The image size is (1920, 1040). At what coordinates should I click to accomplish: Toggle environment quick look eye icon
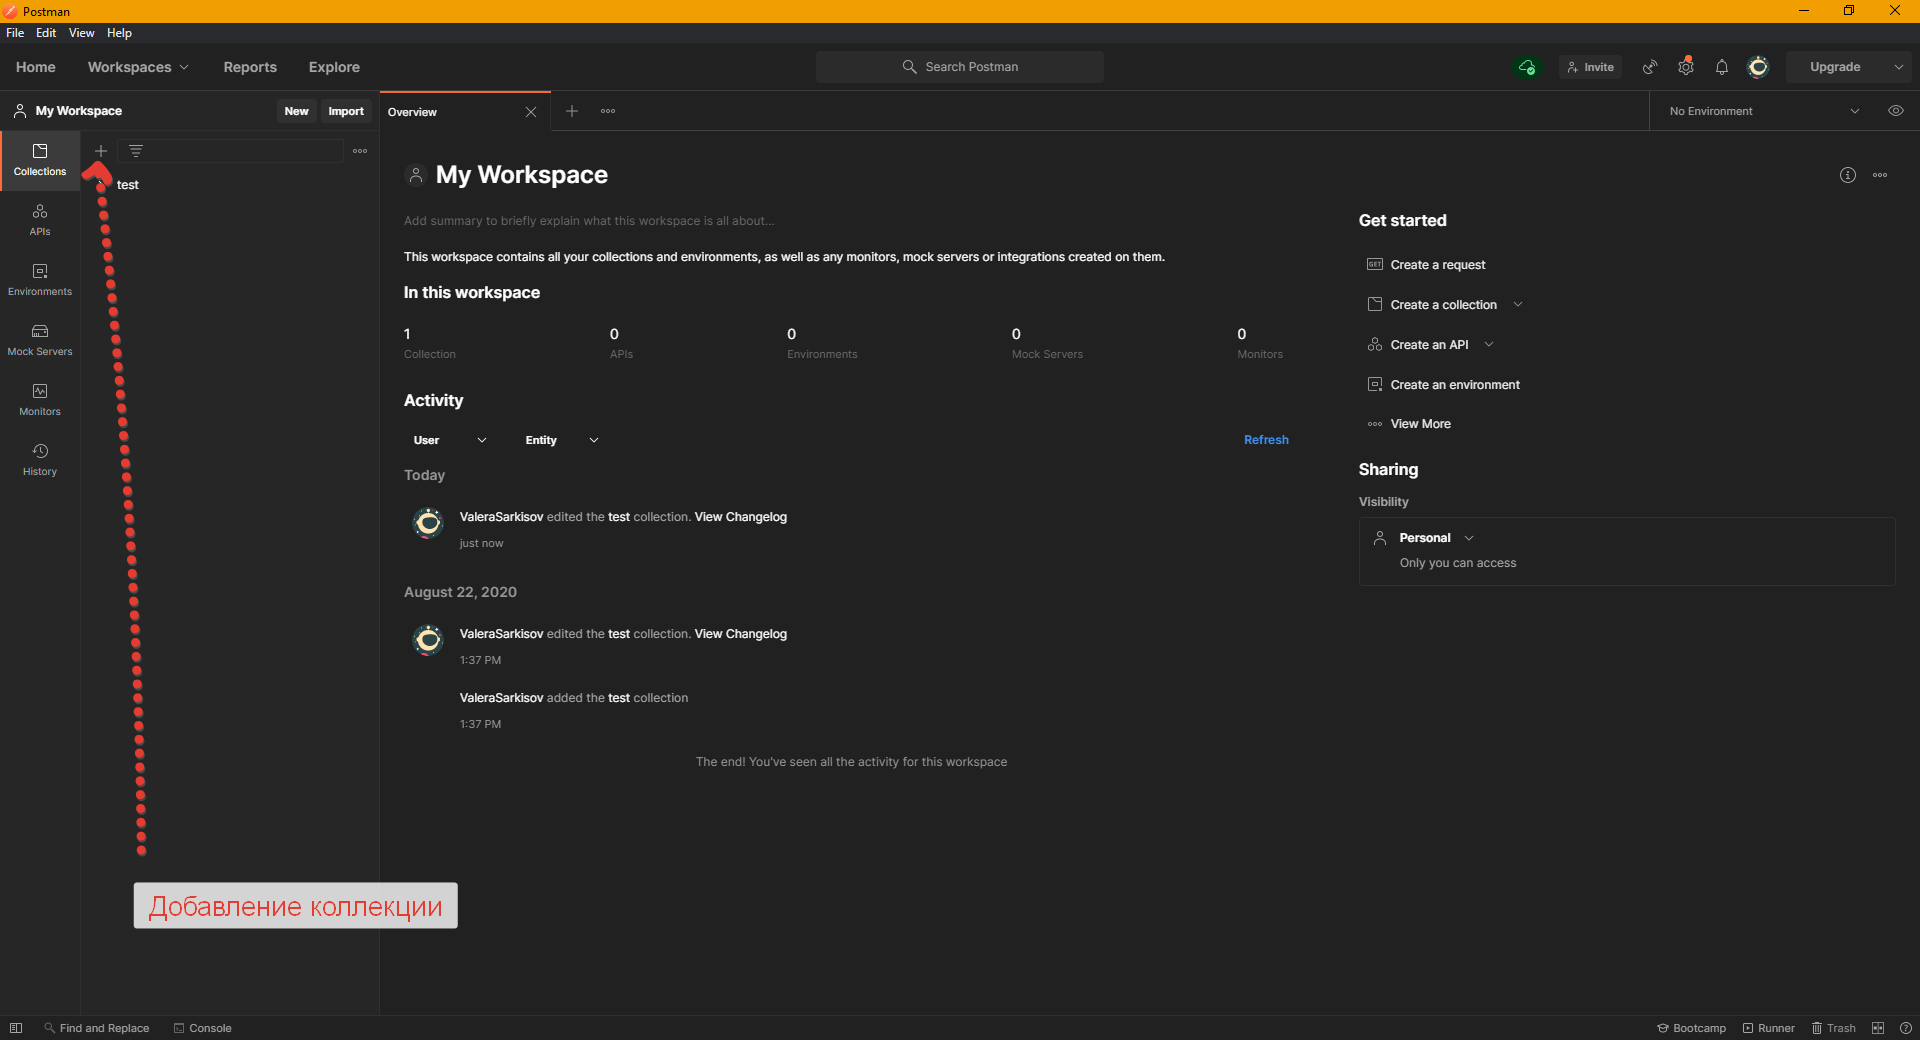tap(1896, 111)
